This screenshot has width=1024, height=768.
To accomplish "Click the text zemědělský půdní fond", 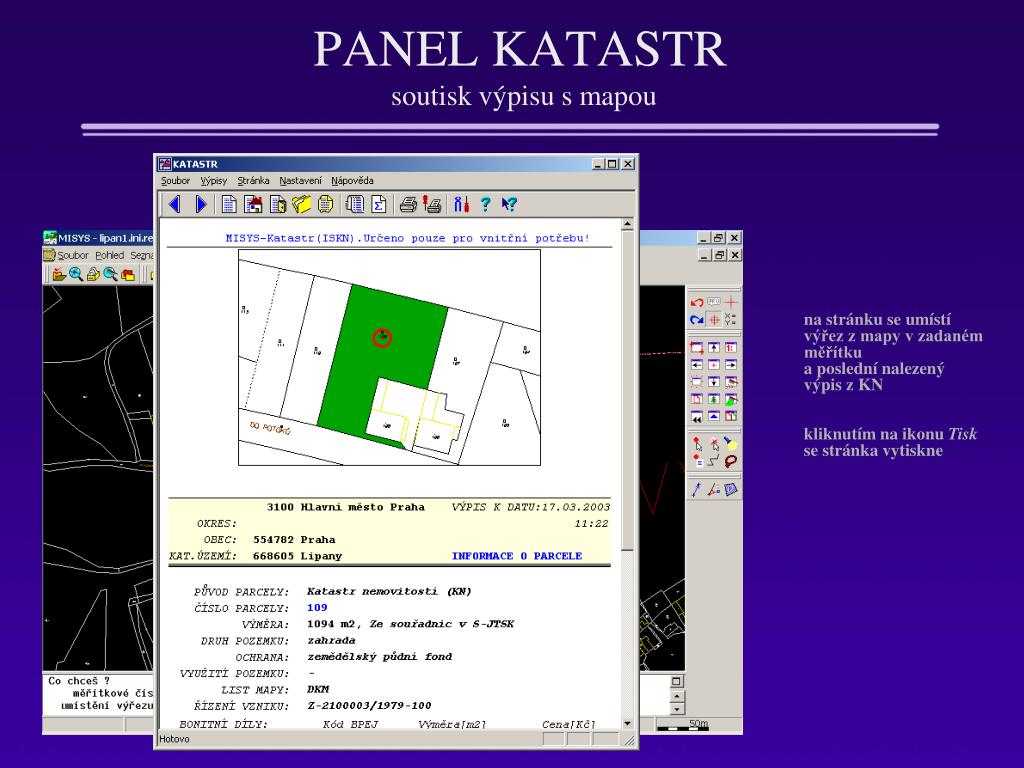I will [x=379, y=656].
